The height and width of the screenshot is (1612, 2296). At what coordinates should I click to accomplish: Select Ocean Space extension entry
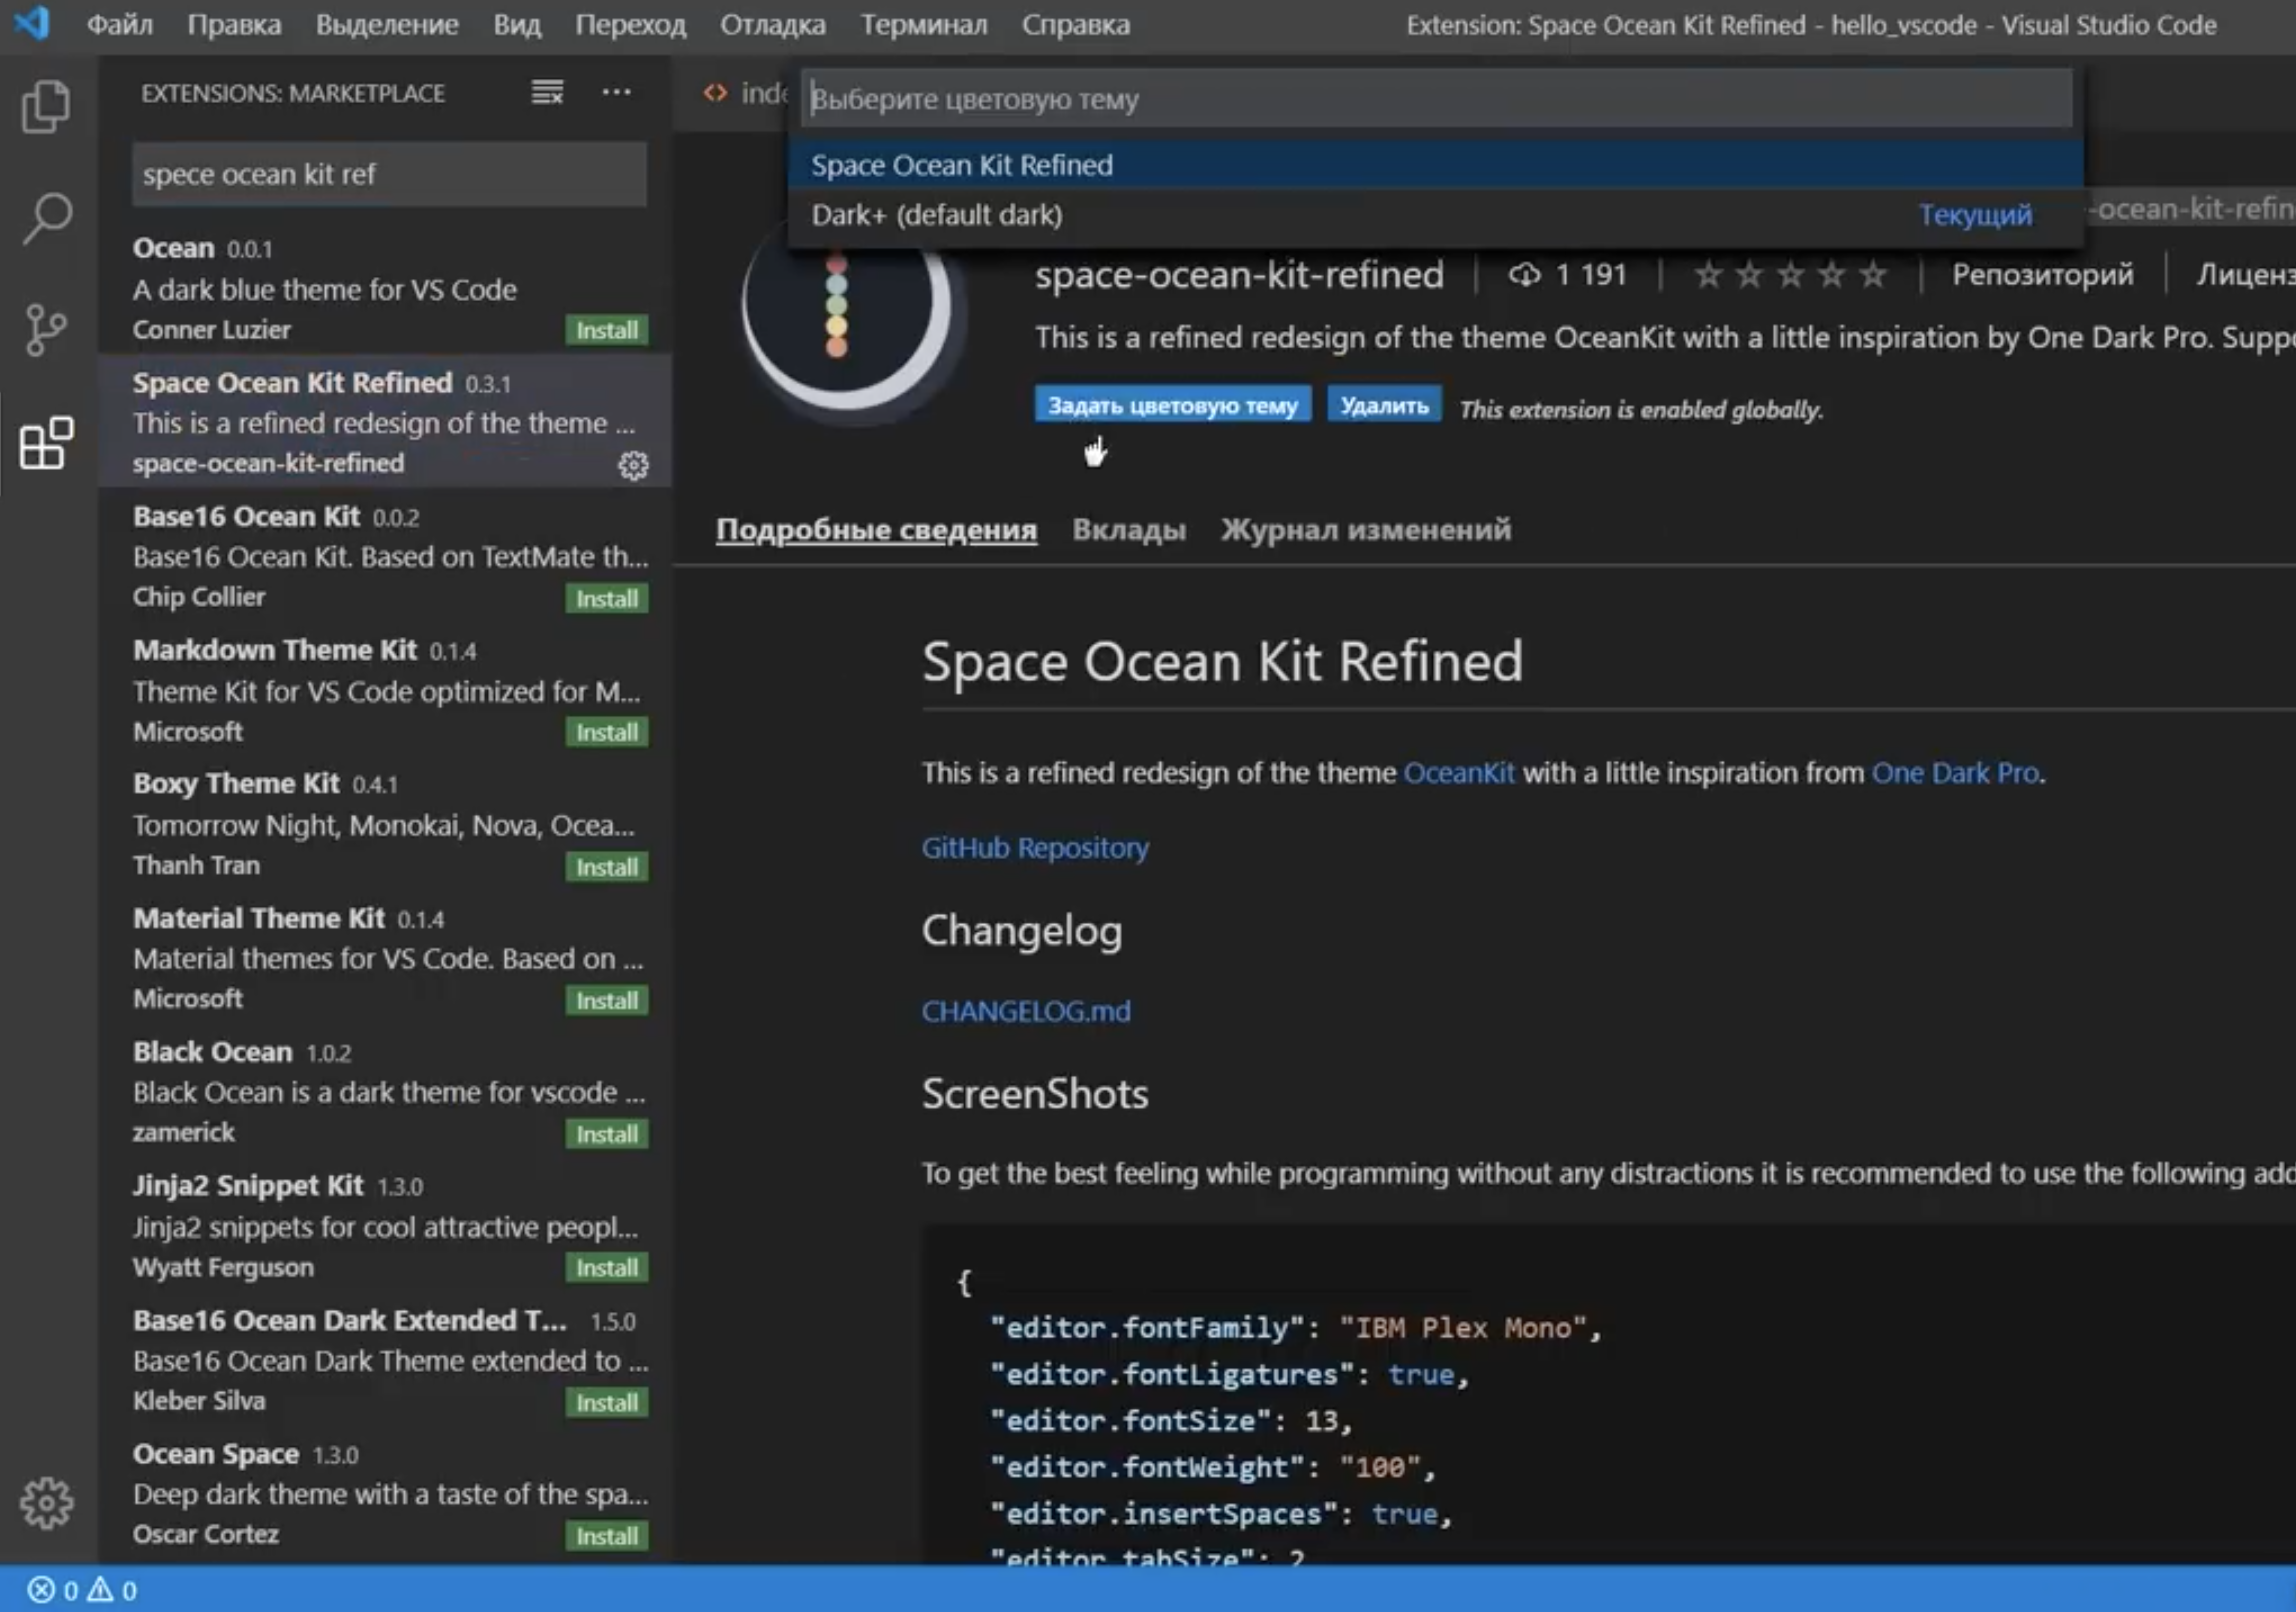coord(385,1493)
